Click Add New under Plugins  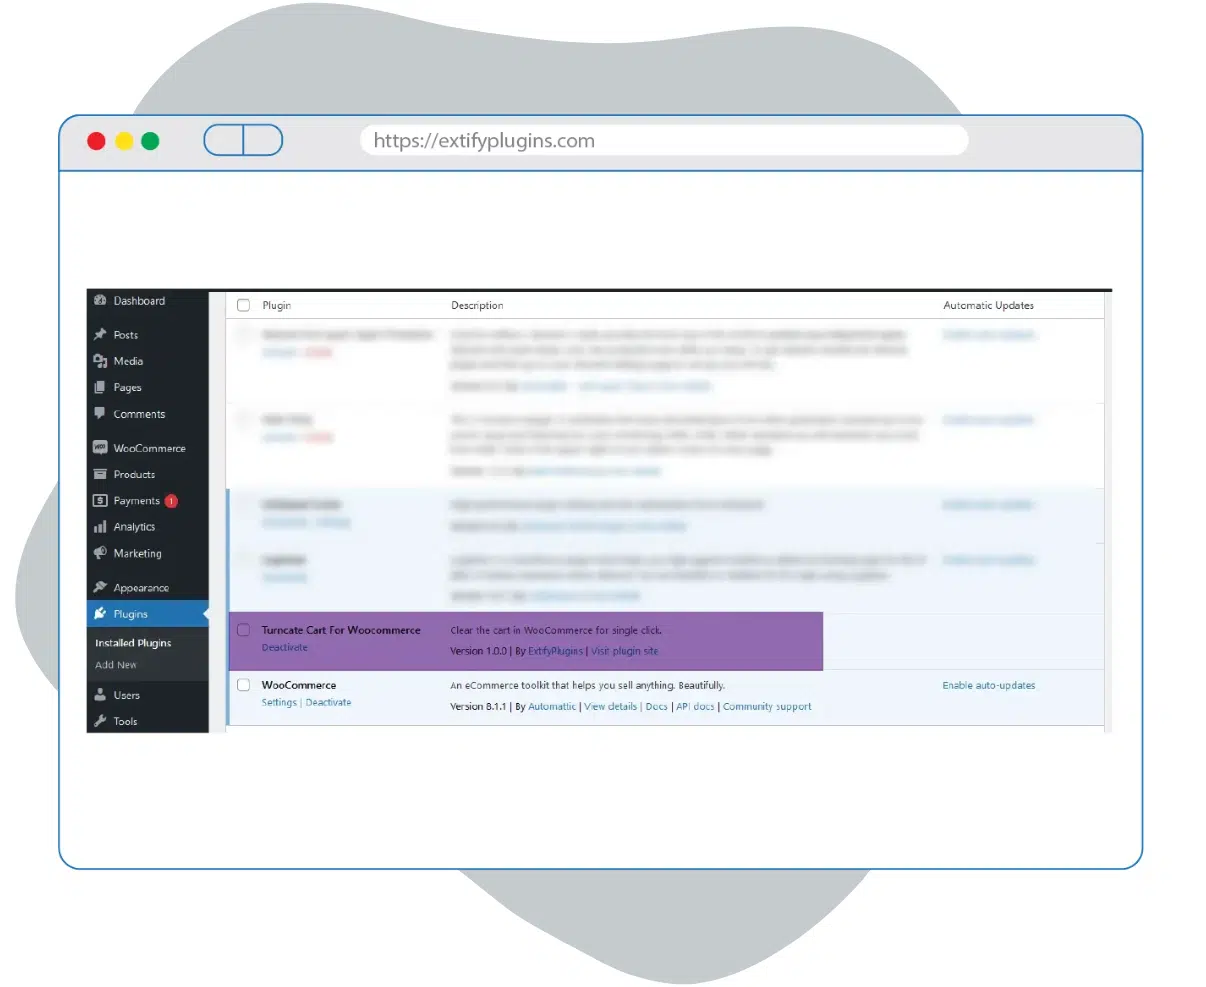coord(116,665)
